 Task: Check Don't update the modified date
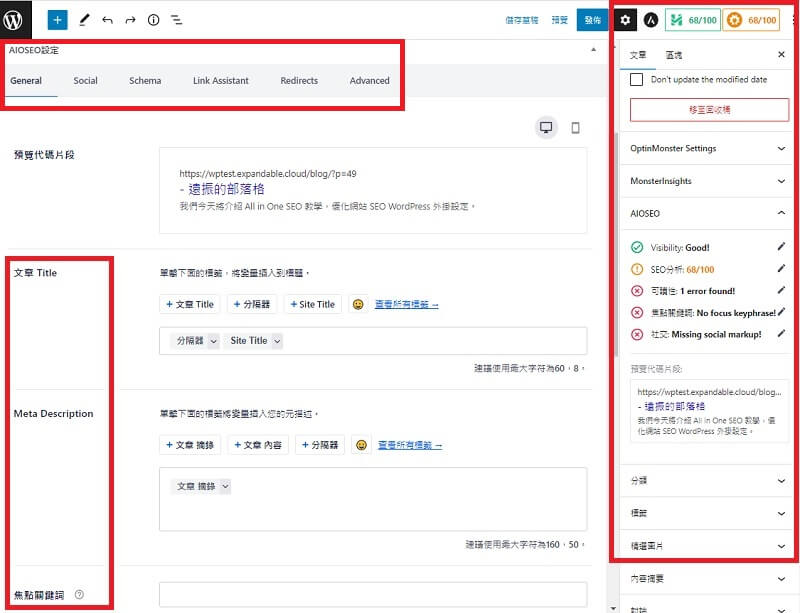(636, 80)
